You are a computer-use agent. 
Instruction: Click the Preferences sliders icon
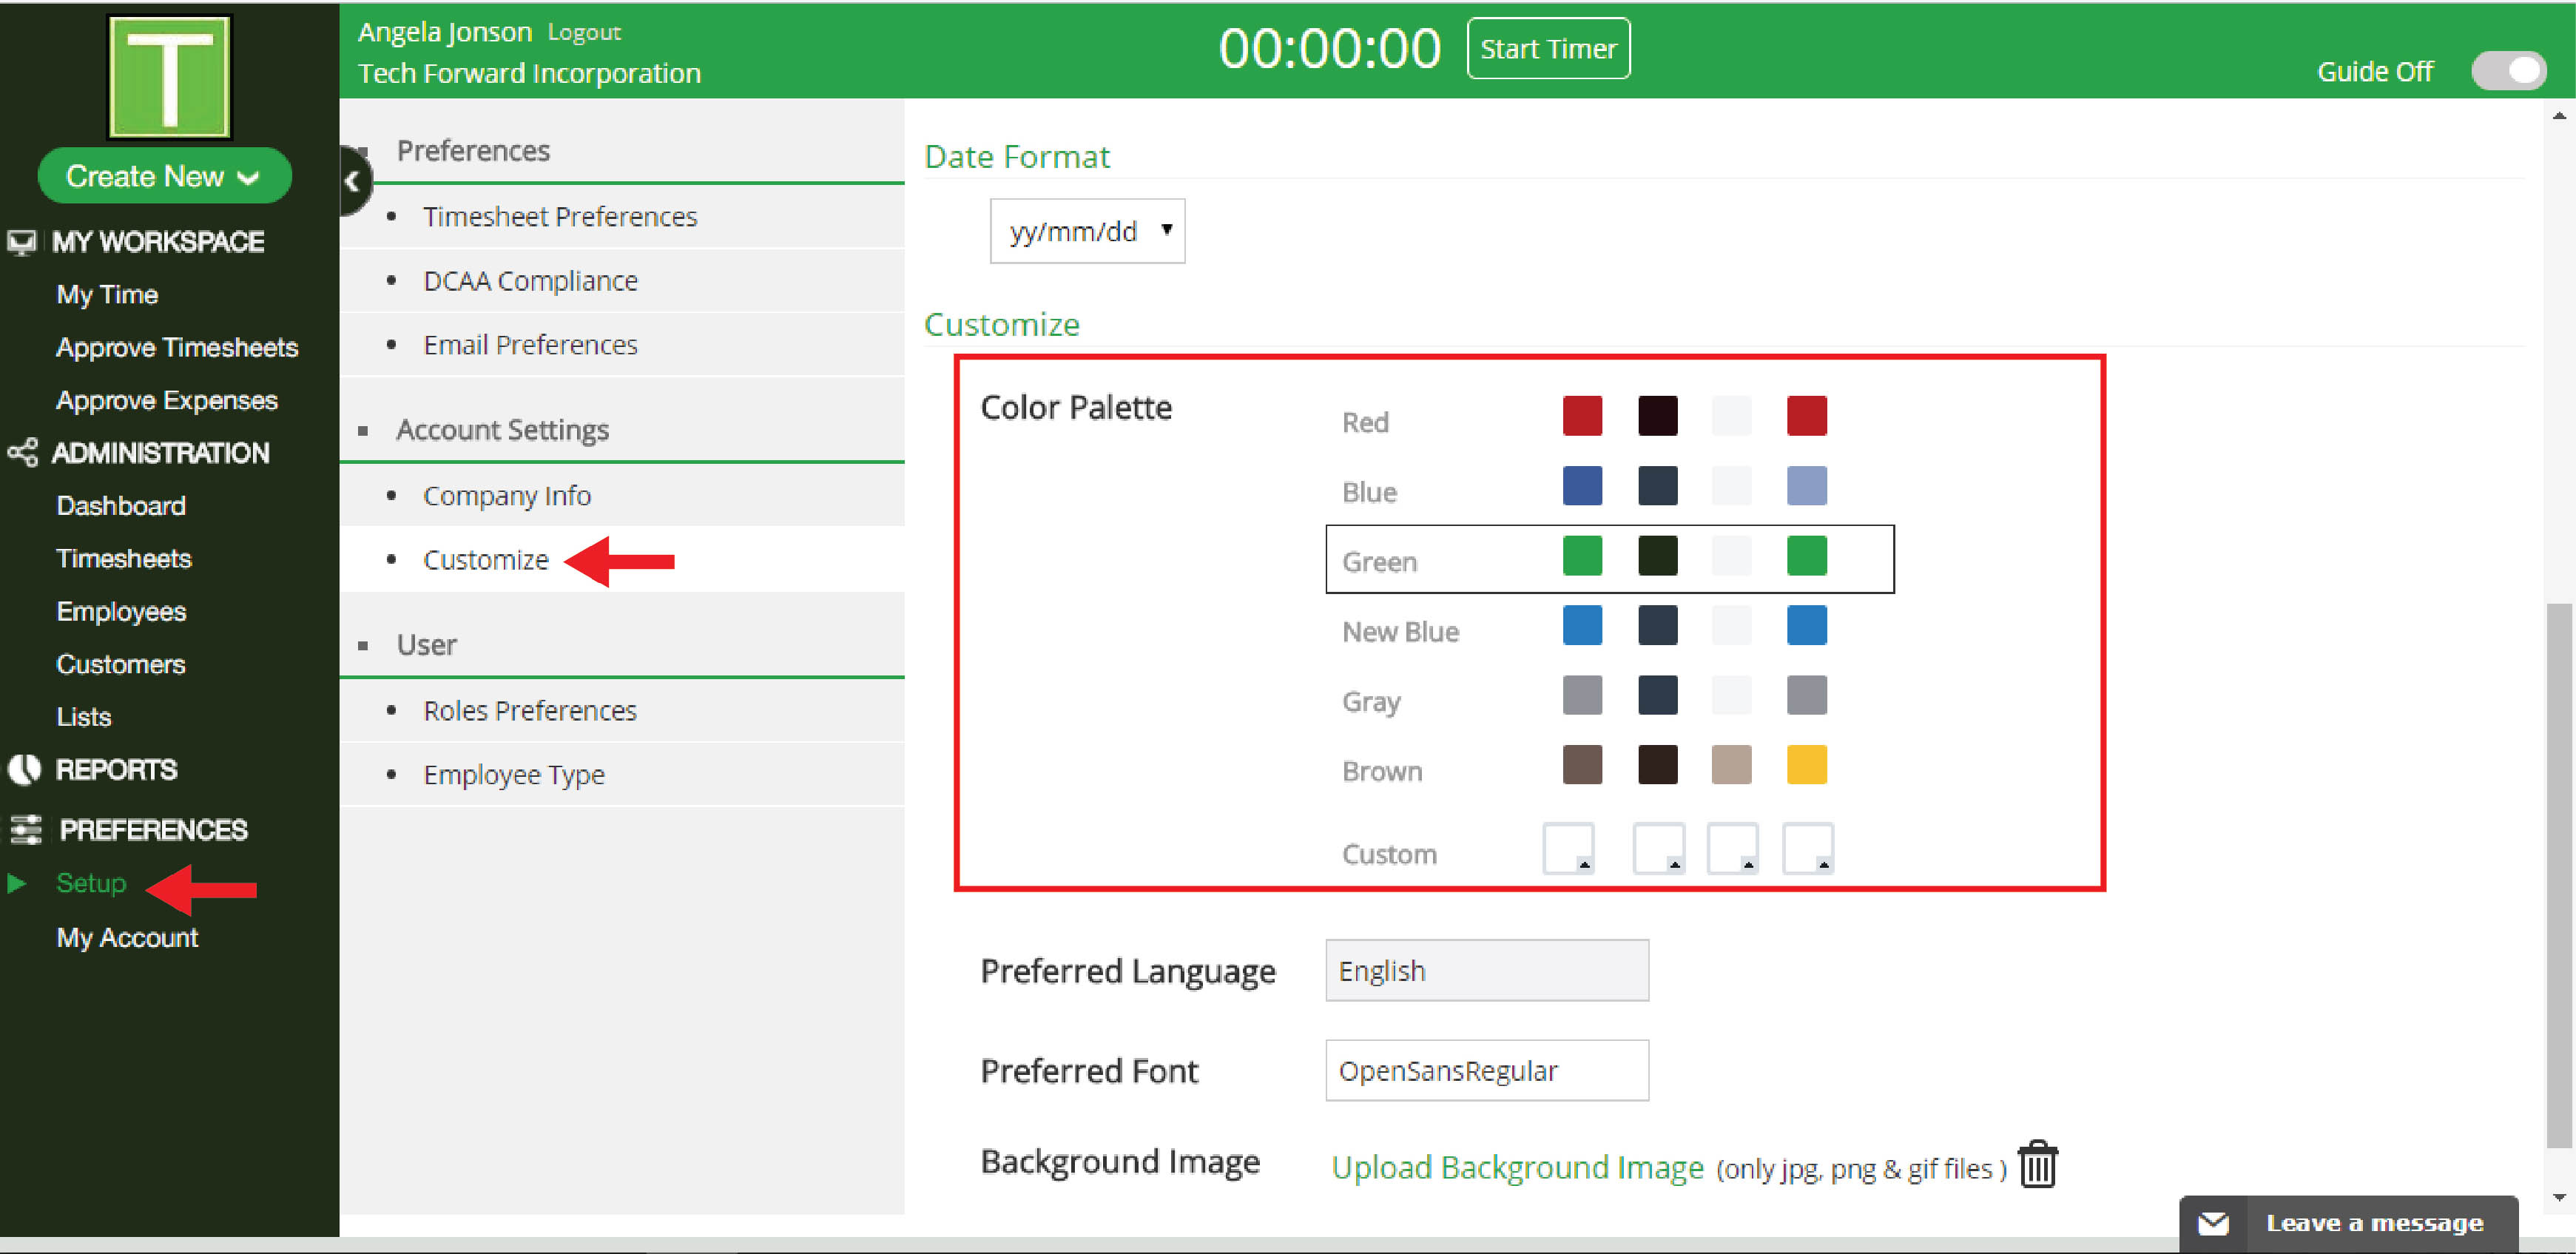point(25,829)
